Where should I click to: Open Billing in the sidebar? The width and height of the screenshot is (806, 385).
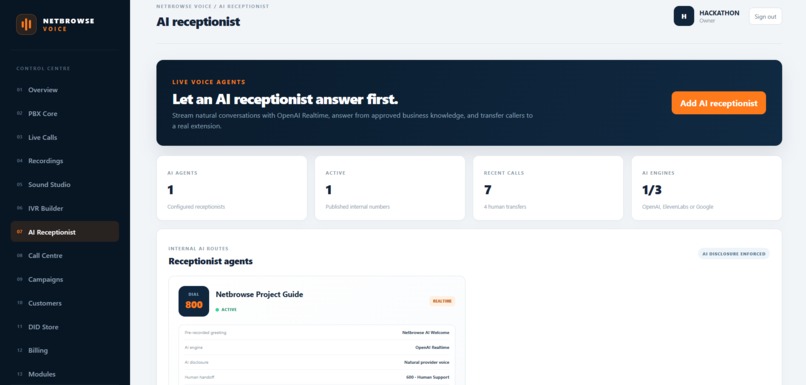coord(65,351)
